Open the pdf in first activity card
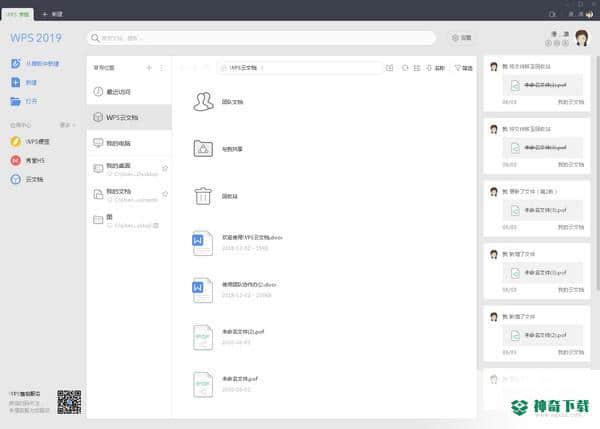600x429 pixels. pos(542,85)
